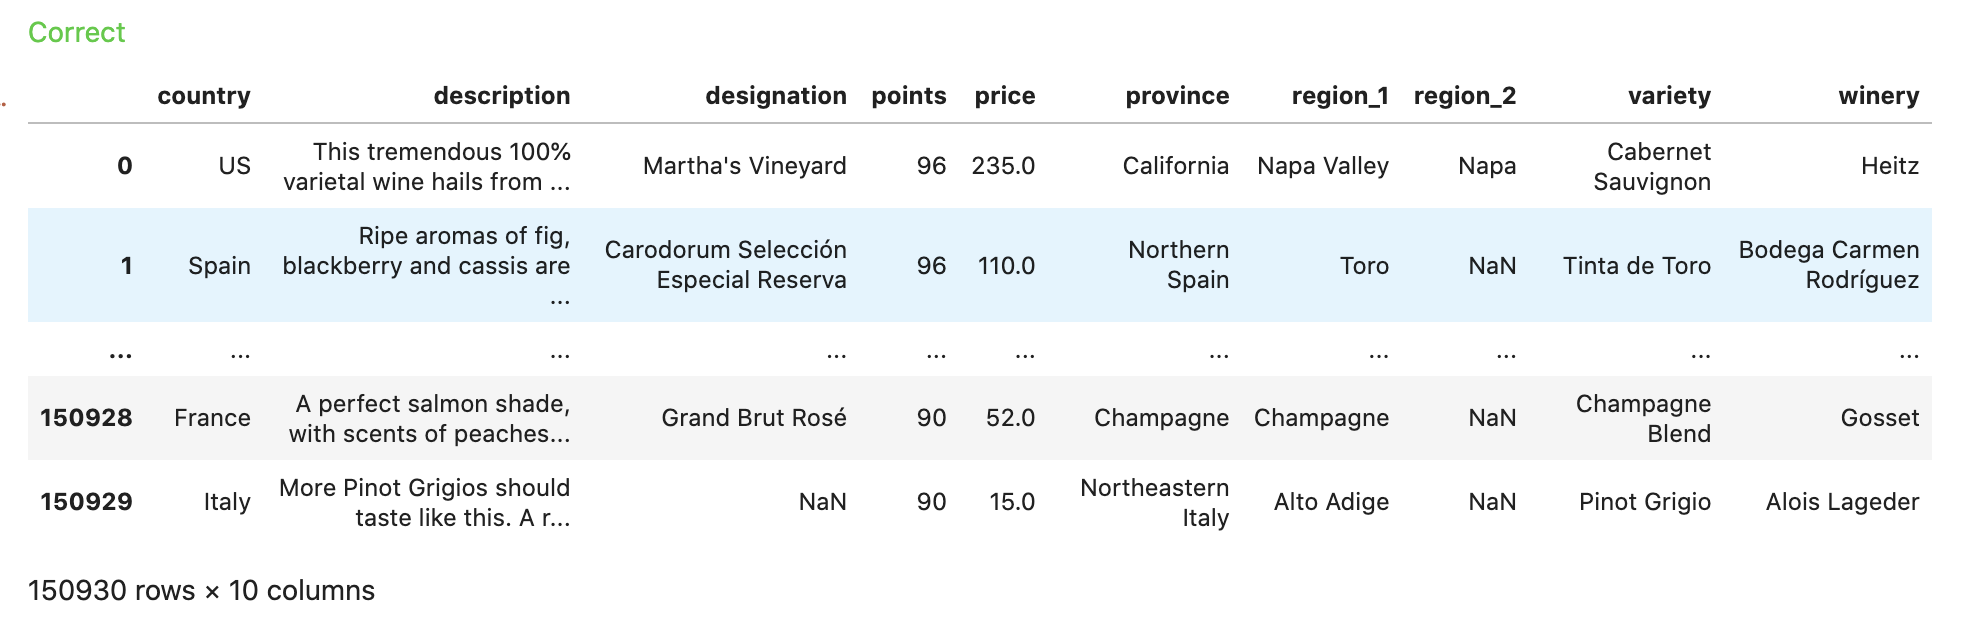
Task: Click the winery column header
Action: coord(1879,96)
